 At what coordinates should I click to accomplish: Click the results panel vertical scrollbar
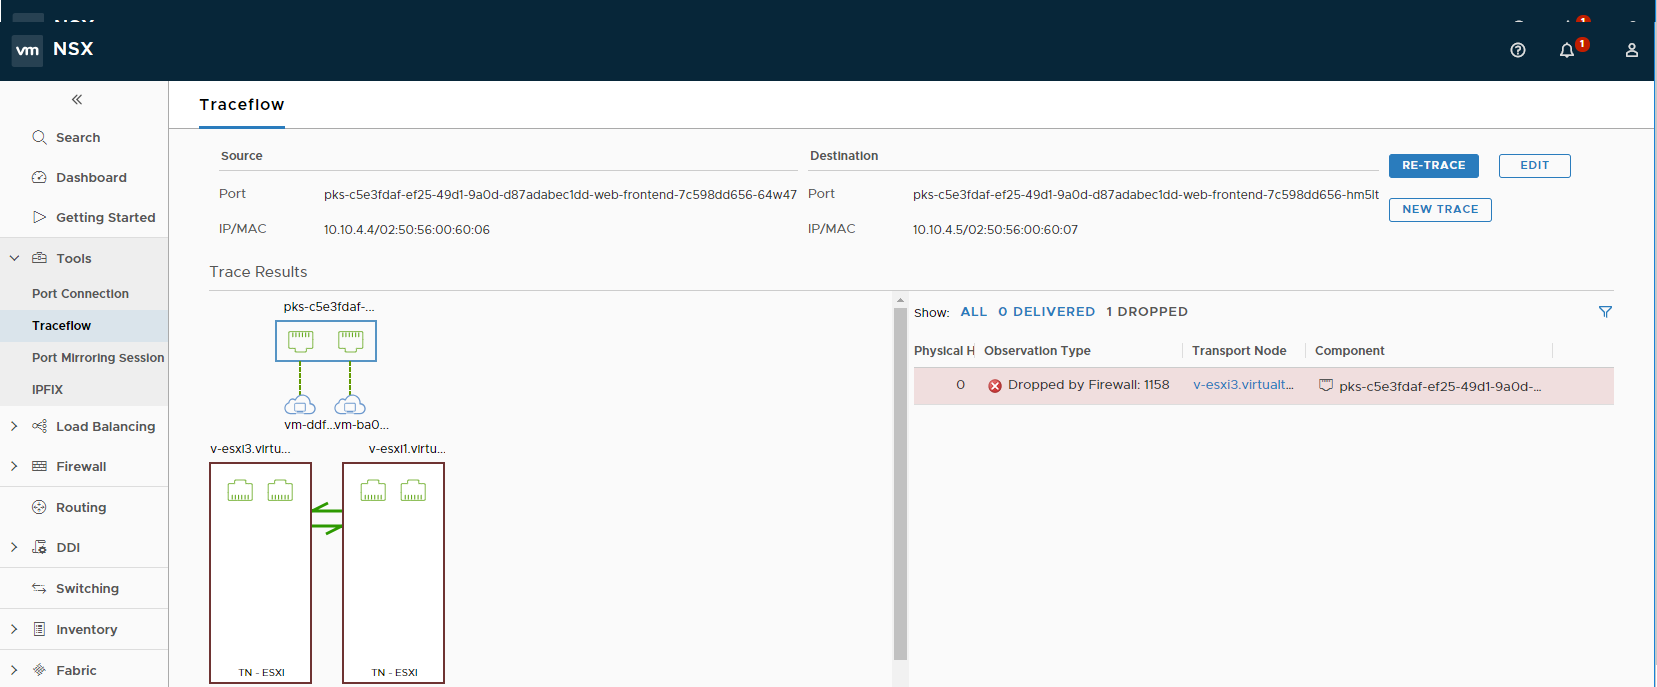900,484
